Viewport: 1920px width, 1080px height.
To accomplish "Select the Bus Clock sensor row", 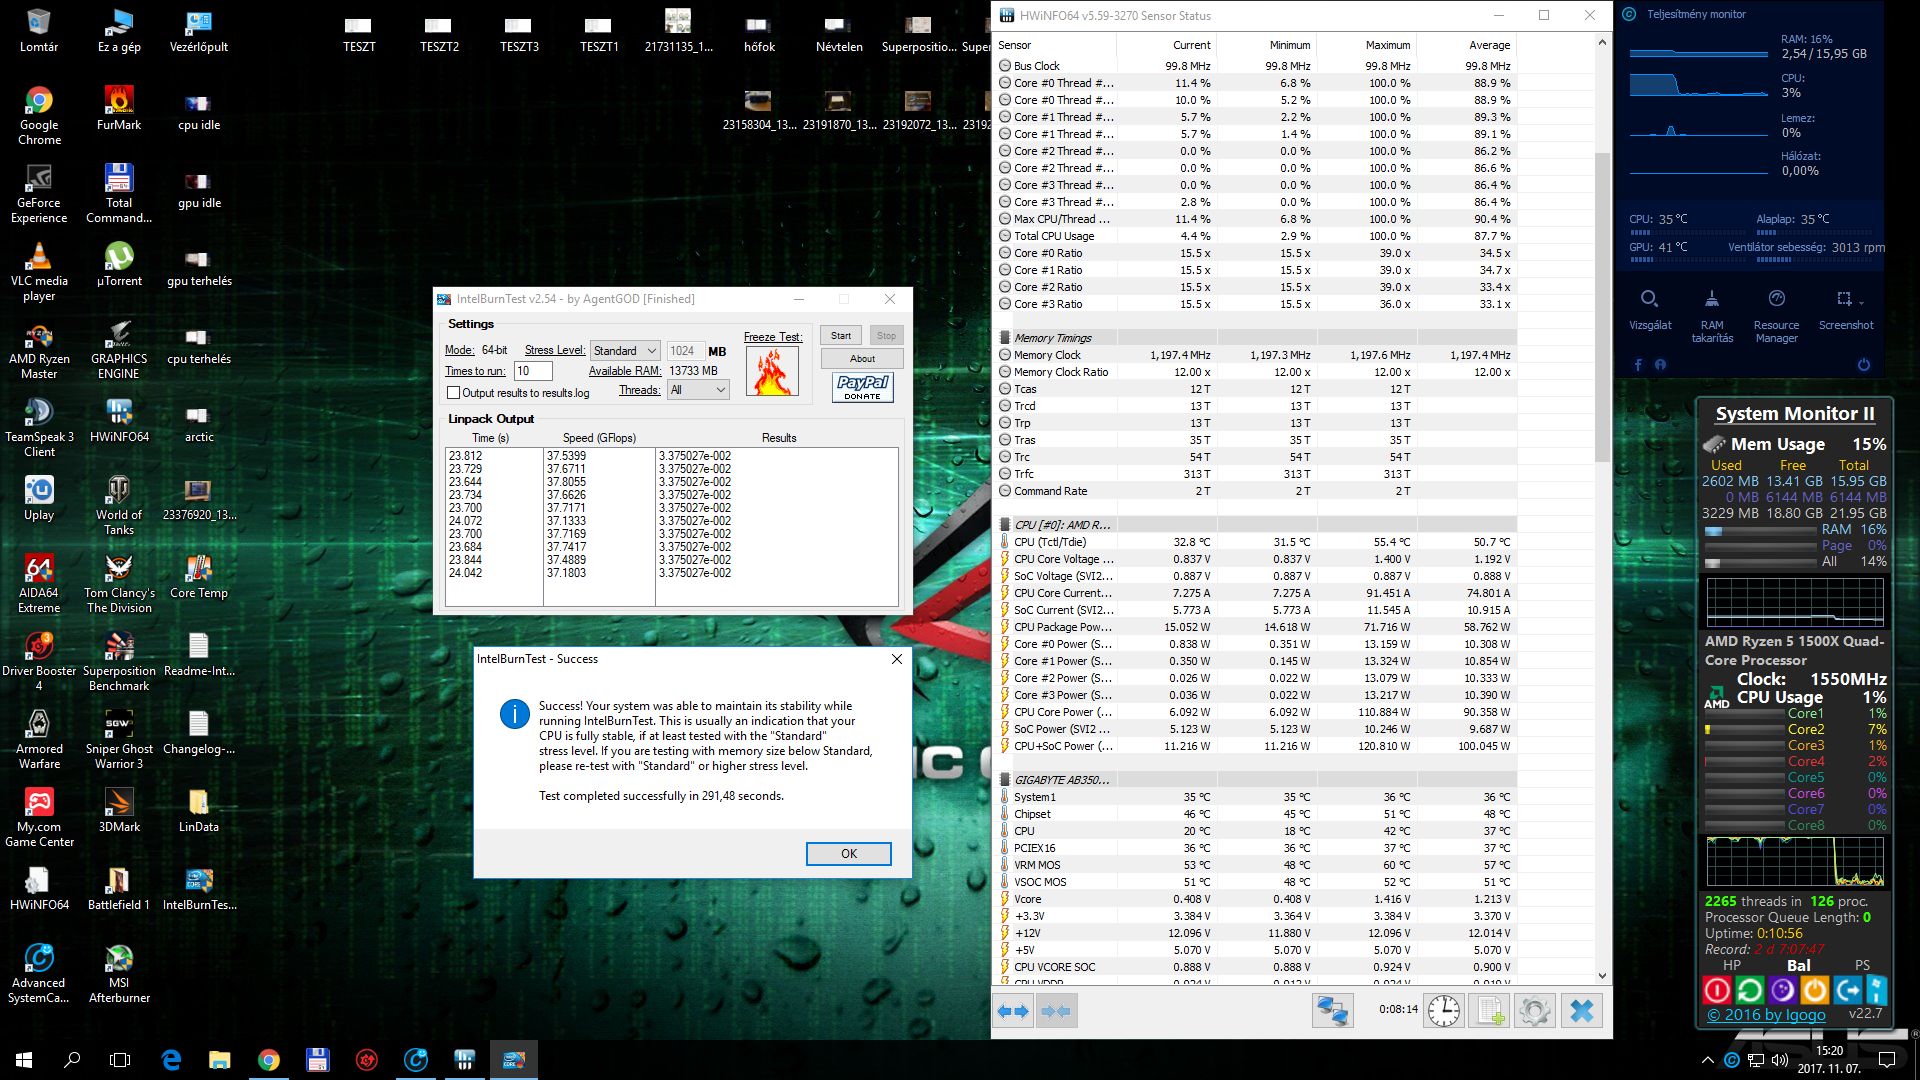I will tap(1255, 66).
